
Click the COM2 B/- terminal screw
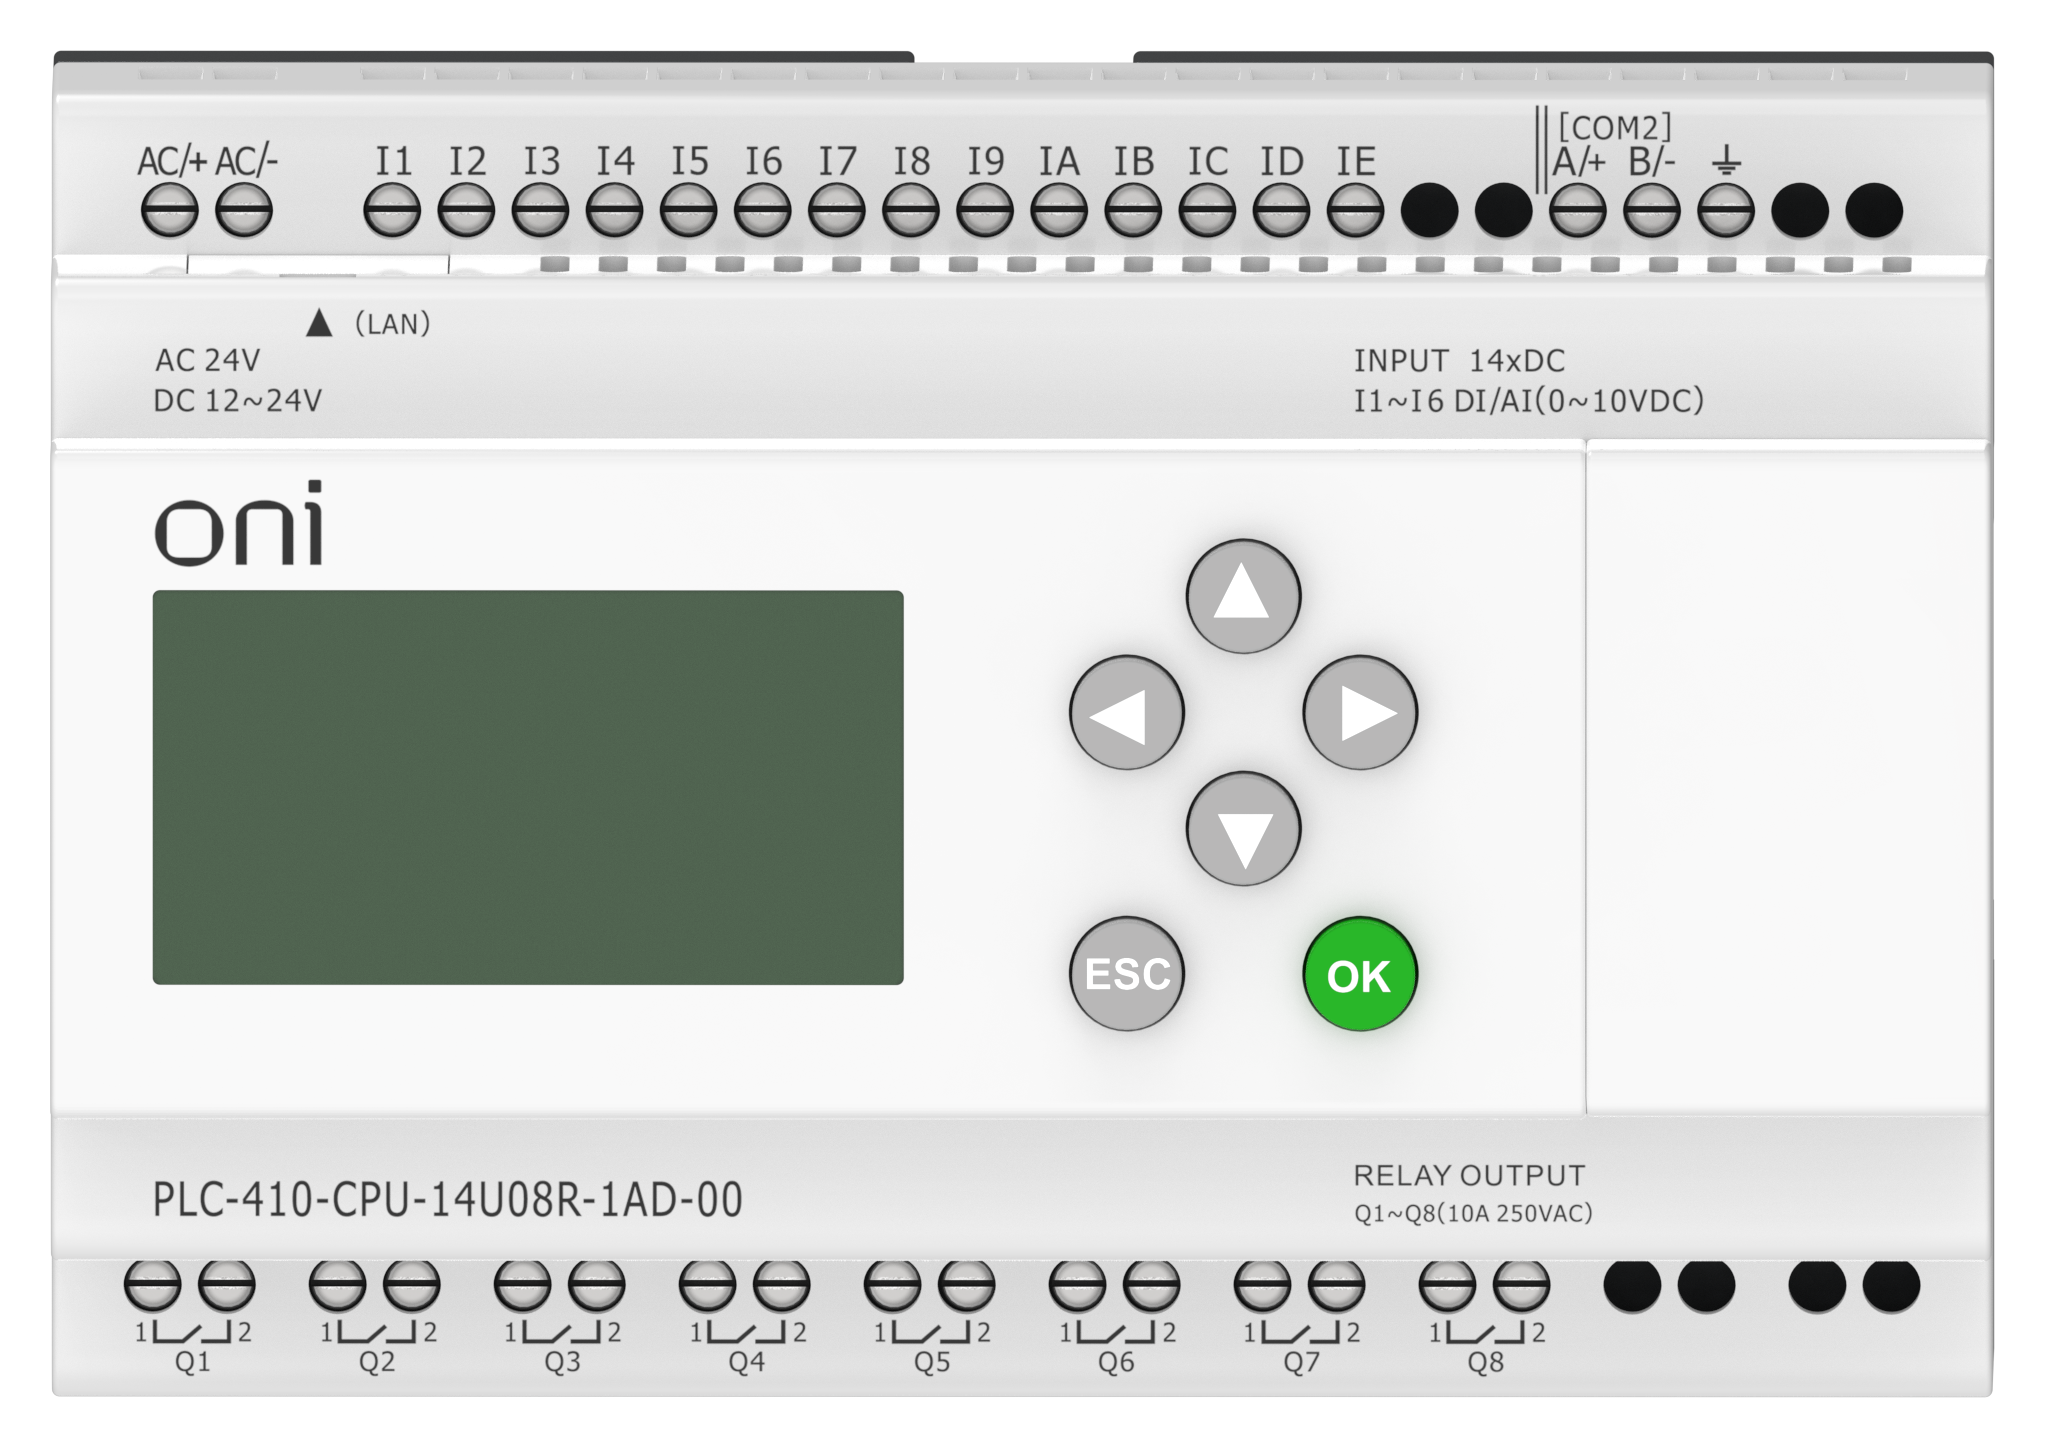click(1651, 211)
